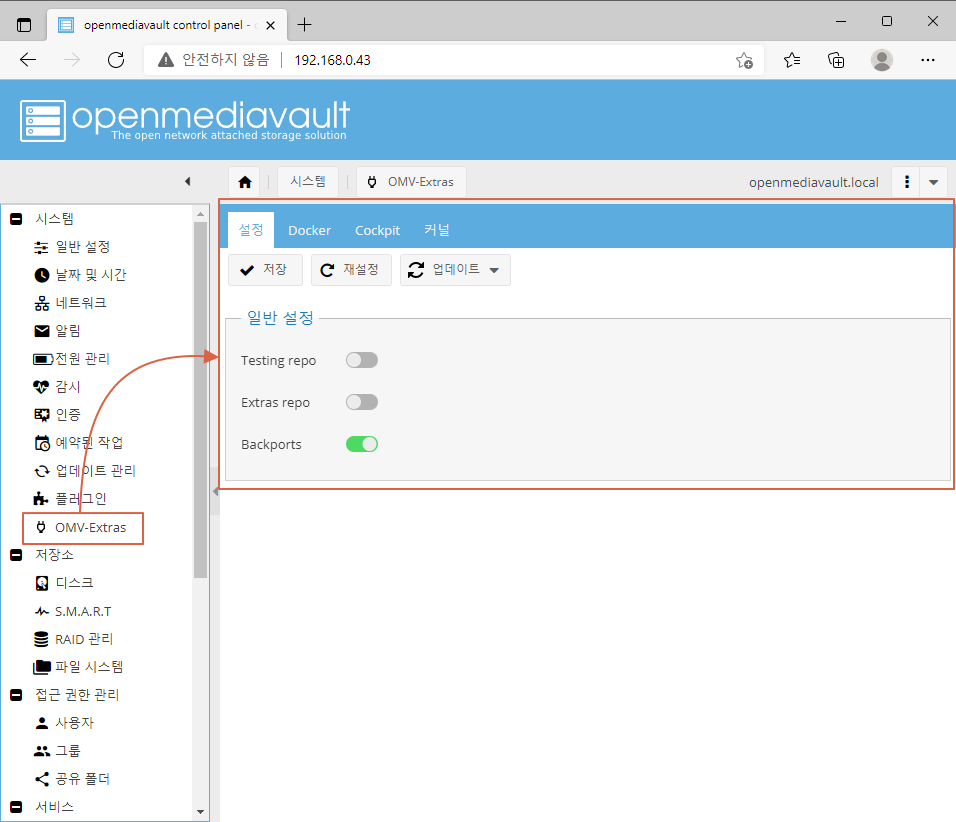Screen dimensions: 956x822
Task: Click the puzzle icon for 플러그인
Action: coord(40,499)
